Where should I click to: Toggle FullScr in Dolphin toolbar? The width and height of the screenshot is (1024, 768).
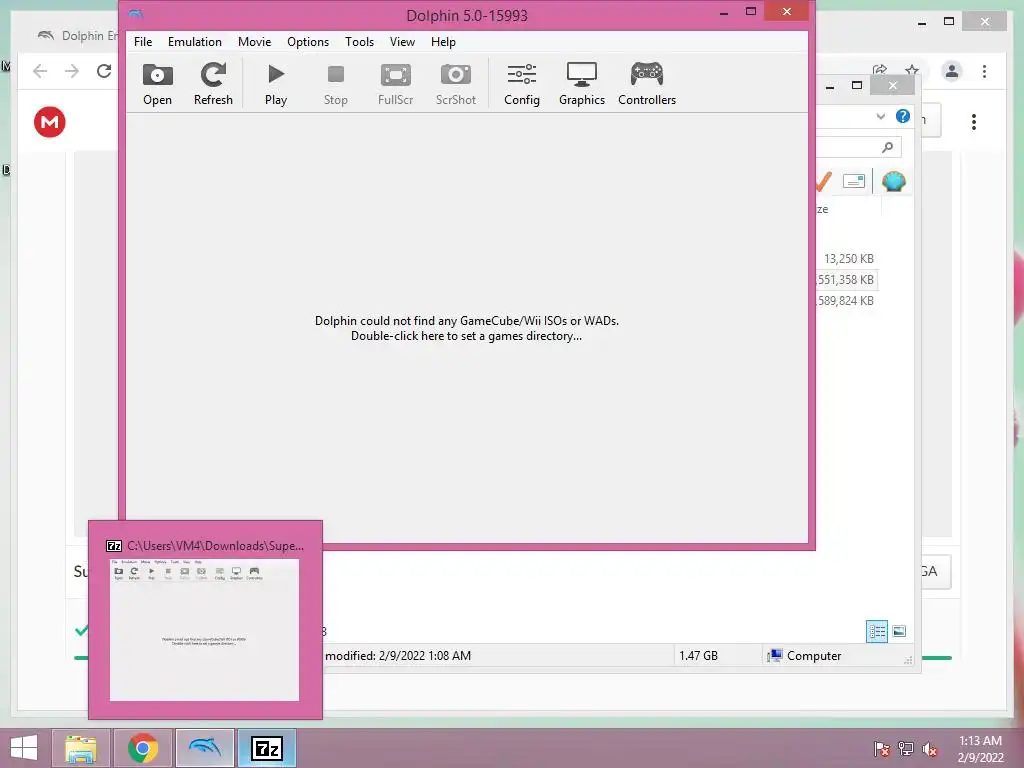coord(395,84)
